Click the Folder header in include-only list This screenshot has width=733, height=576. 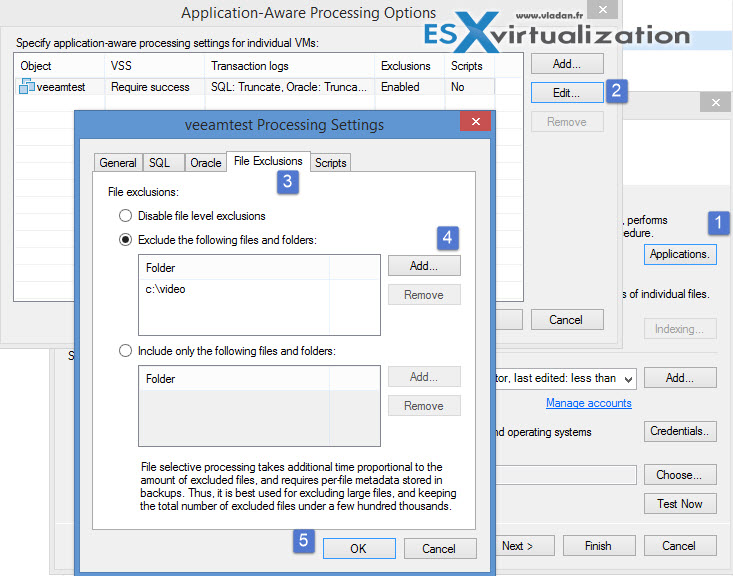(x=234, y=379)
